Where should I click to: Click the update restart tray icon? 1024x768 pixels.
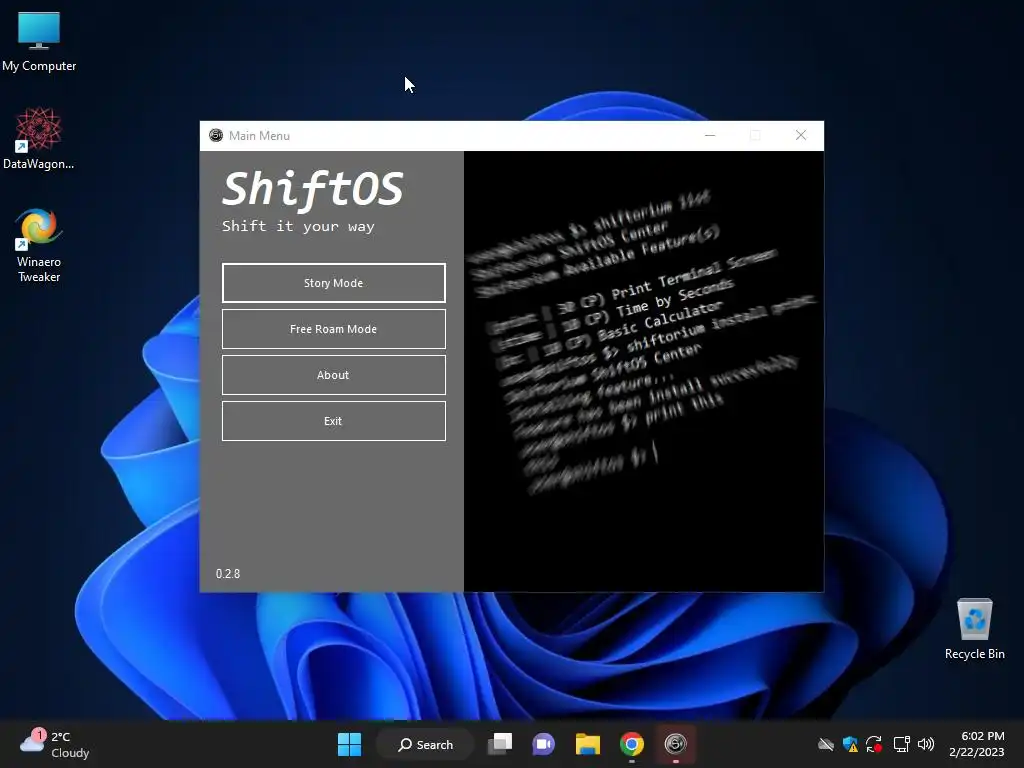[874, 744]
